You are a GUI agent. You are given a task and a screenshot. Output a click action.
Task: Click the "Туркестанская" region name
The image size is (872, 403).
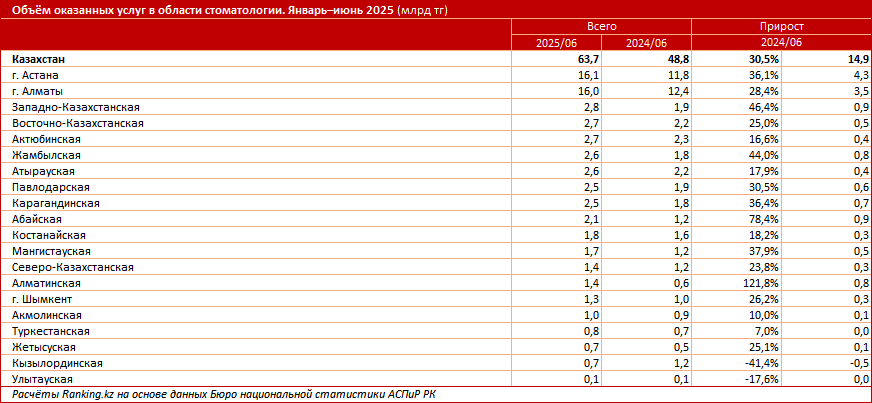[x=51, y=331]
